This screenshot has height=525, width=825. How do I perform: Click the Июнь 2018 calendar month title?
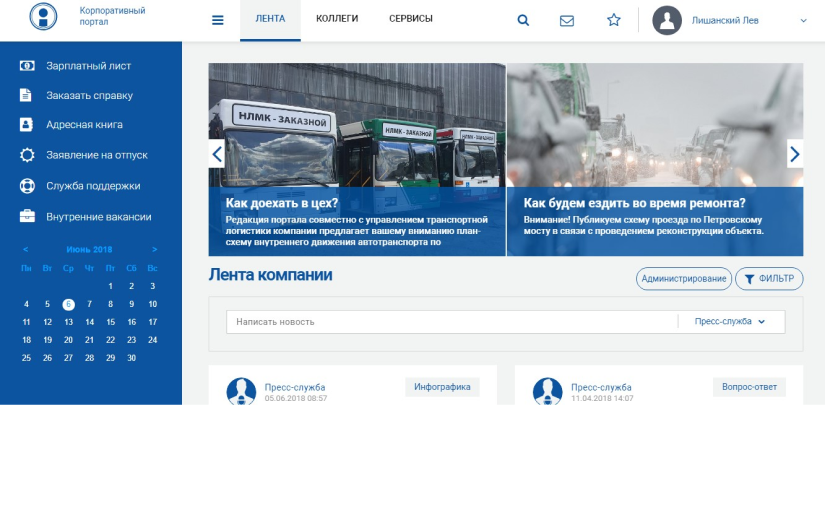coord(89,249)
